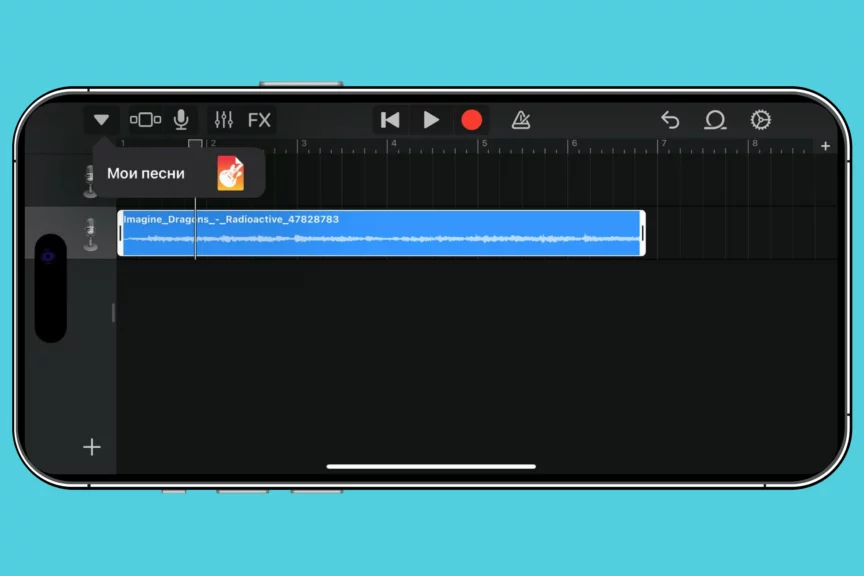Expand the track headers drag handle
Viewport: 864px width, 576px height.
(x=113, y=313)
